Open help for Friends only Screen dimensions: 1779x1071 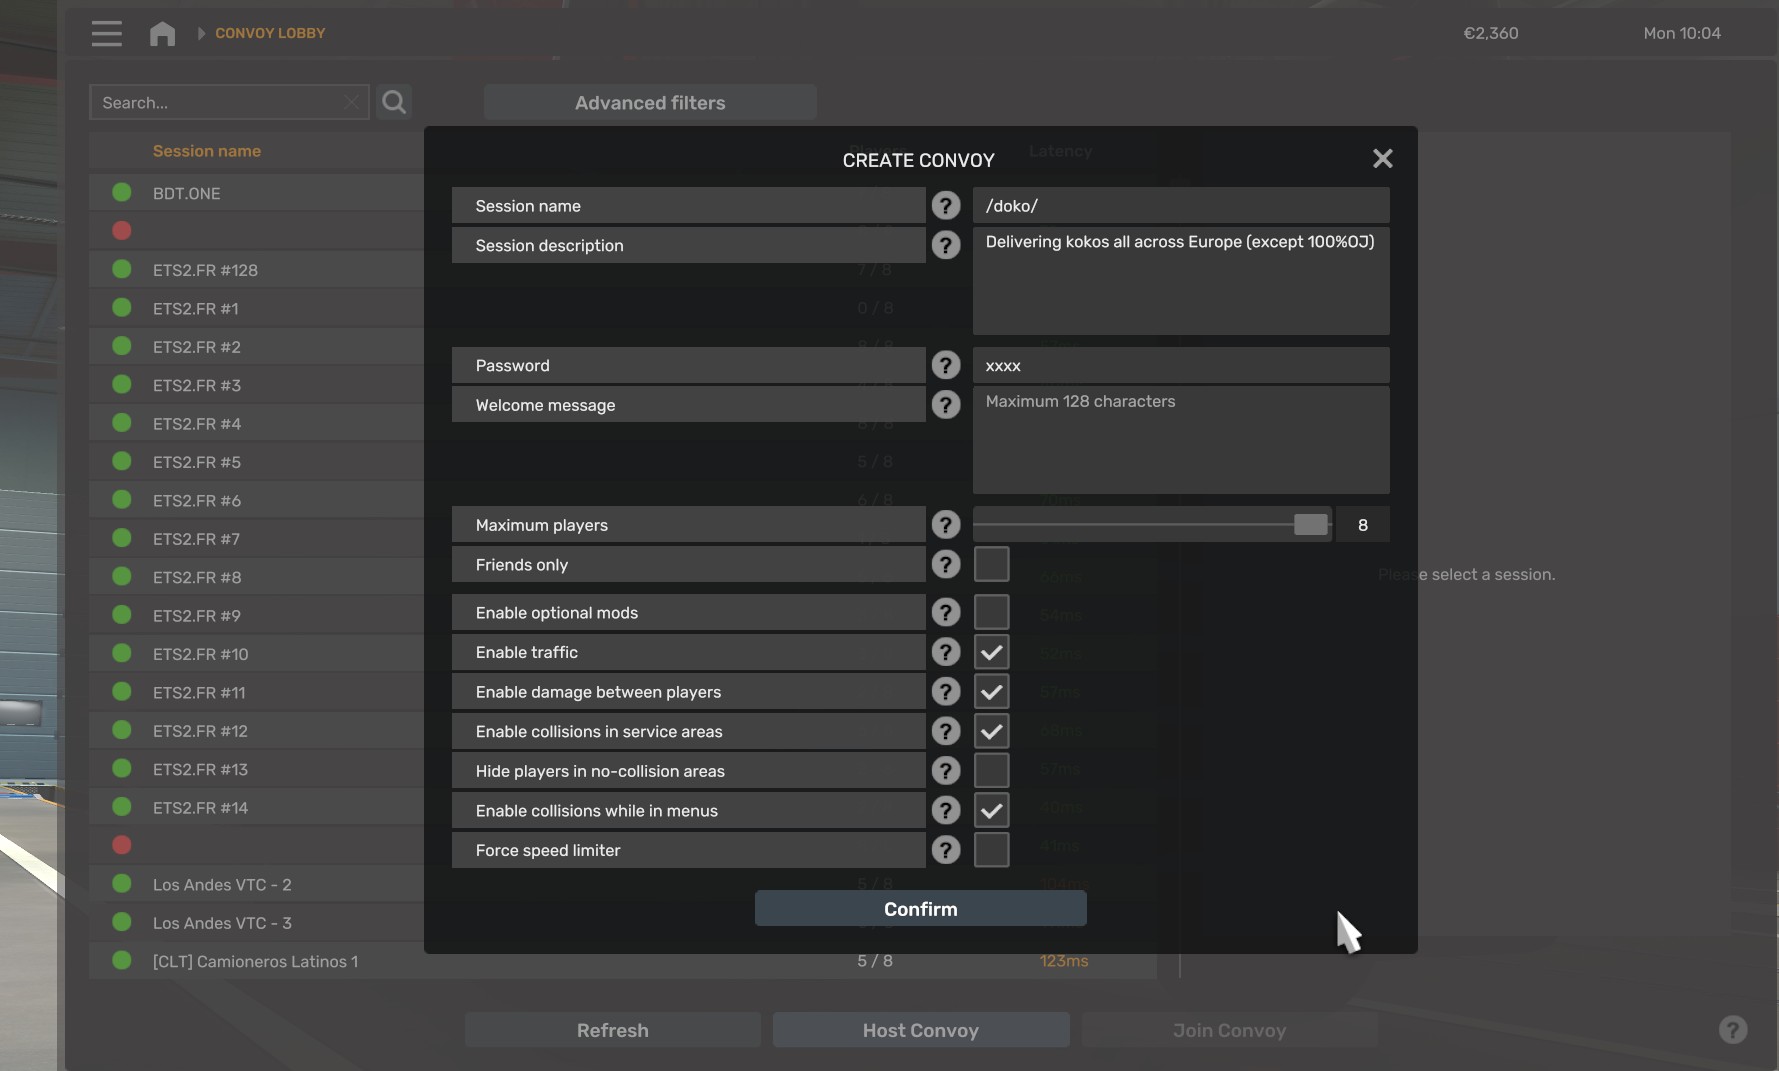tap(945, 564)
